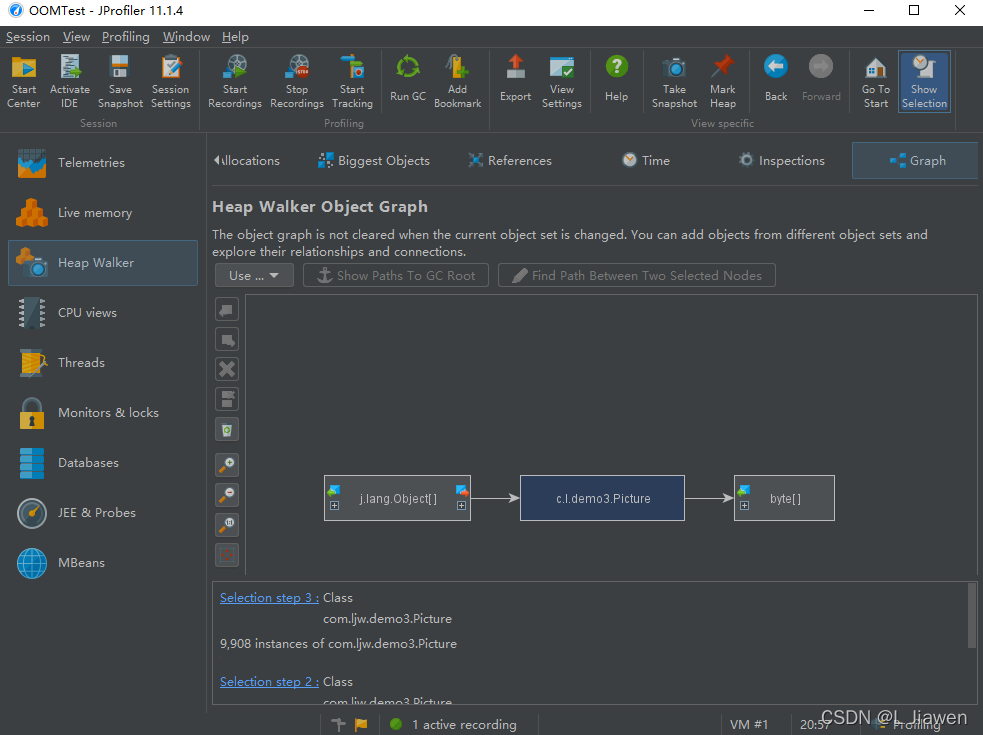Select the Heap Walker section
Image resolution: width=983 pixels, height=735 pixels.
coord(103,263)
